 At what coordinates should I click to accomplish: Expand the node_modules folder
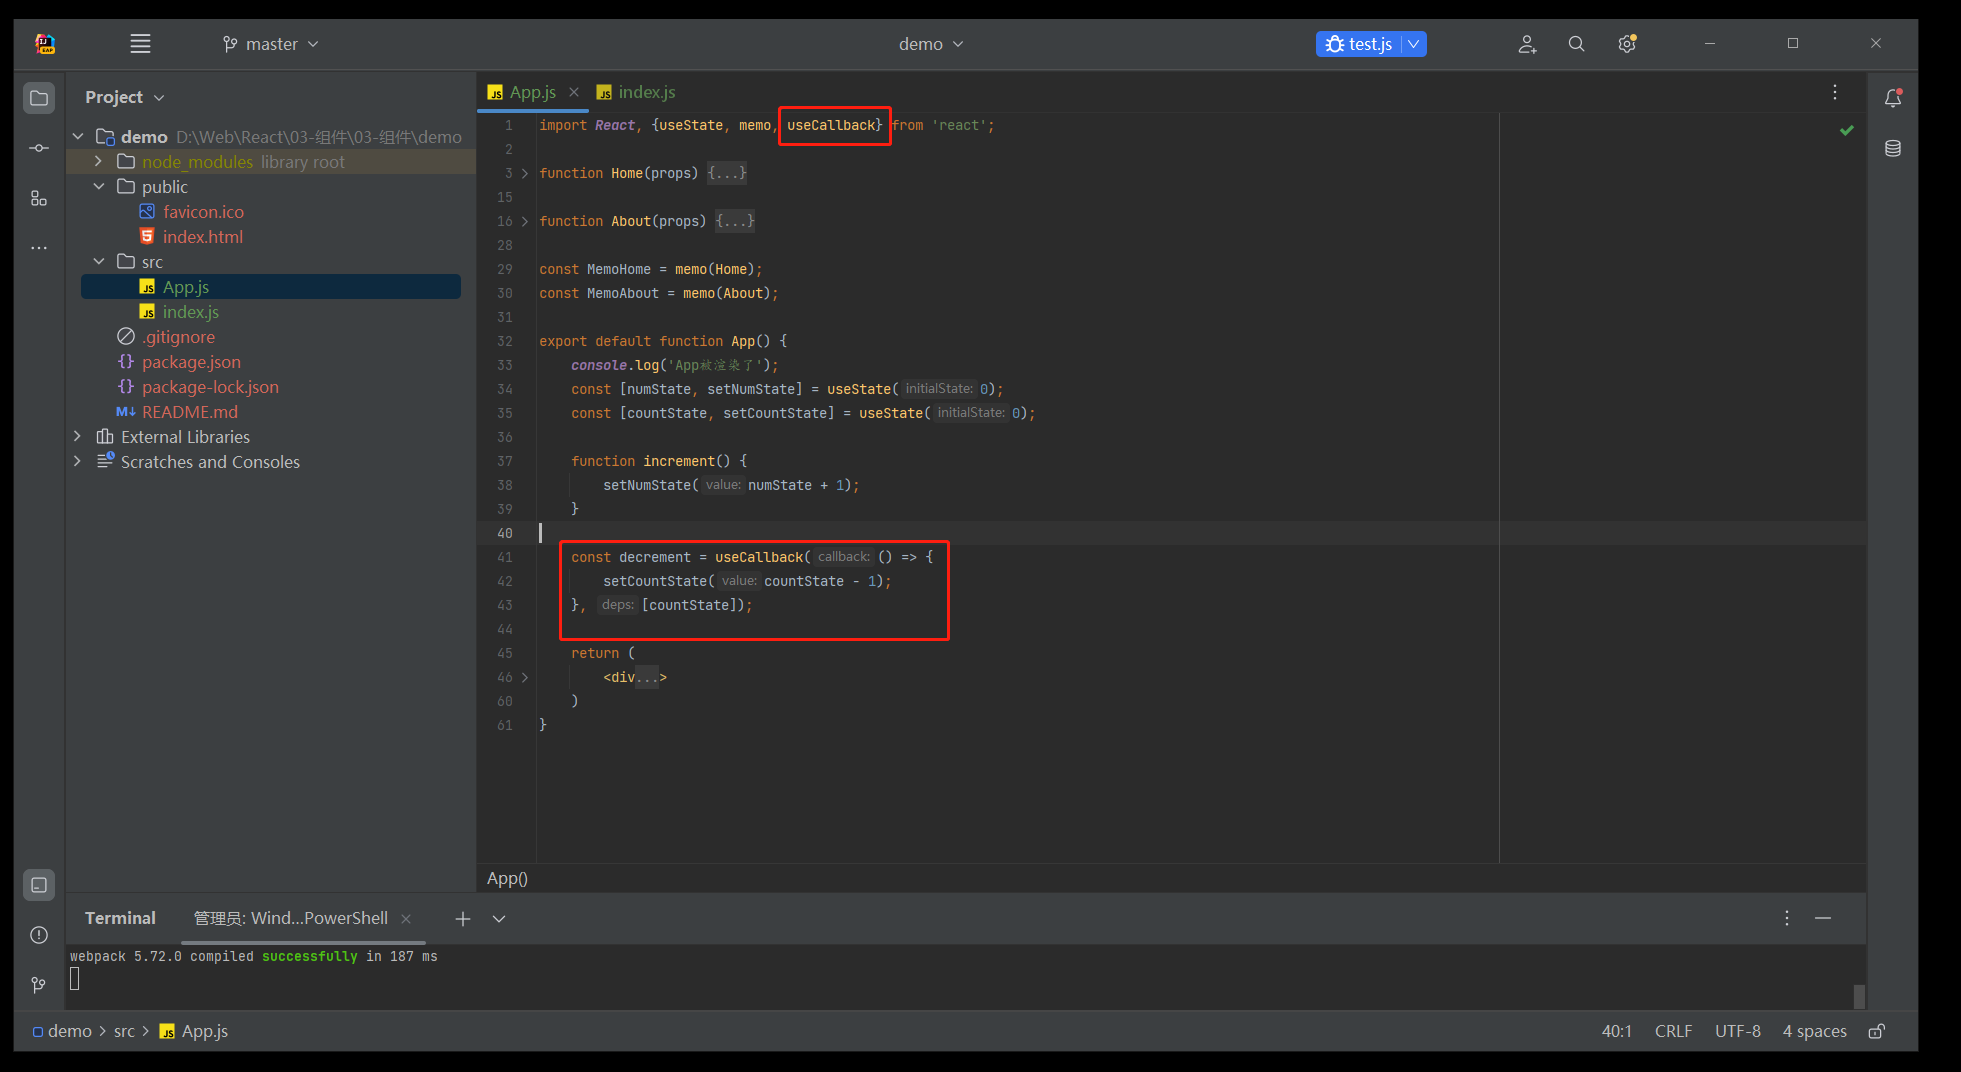point(98,161)
